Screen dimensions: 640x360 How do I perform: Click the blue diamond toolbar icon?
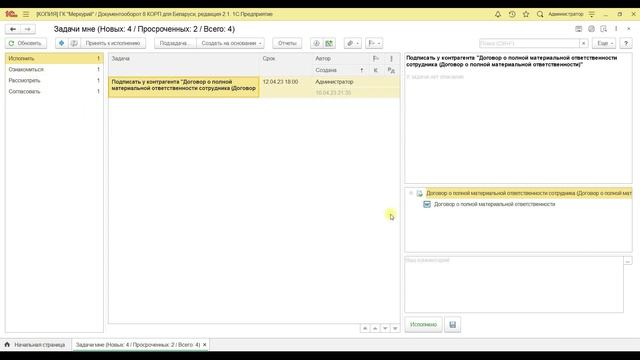tap(61, 43)
